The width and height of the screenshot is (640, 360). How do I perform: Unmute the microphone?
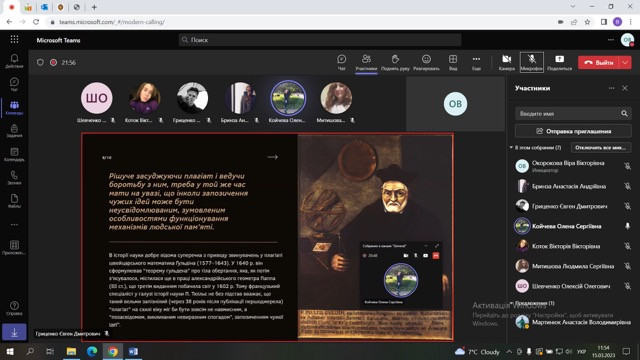pos(531,62)
